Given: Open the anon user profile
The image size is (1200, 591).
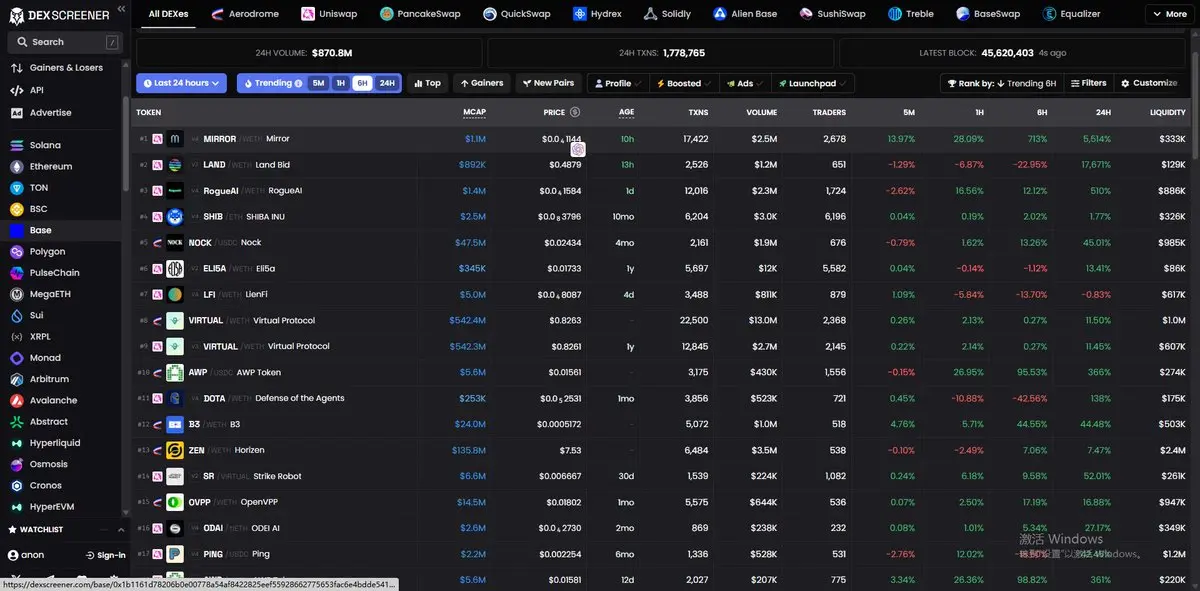Looking at the screenshot, I should tap(26, 555).
